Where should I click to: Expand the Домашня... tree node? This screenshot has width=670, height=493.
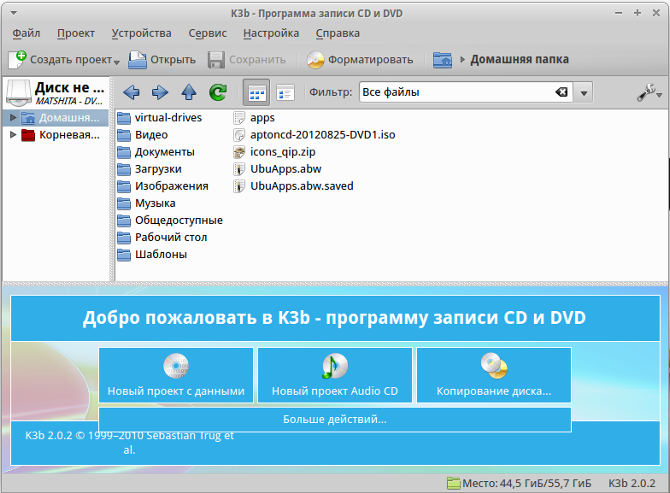pyautogui.click(x=13, y=117)
